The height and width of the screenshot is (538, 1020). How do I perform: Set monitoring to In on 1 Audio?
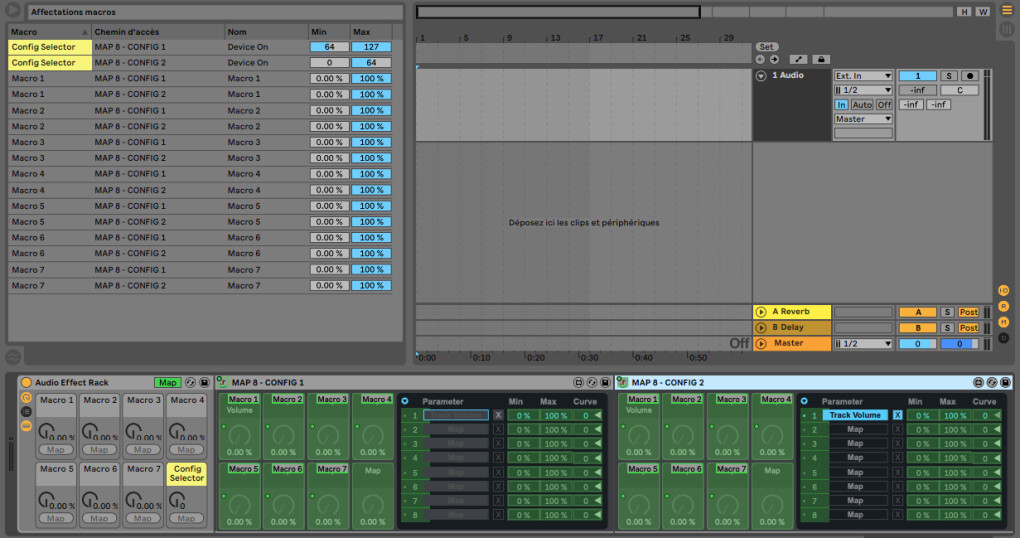[841, 105]
